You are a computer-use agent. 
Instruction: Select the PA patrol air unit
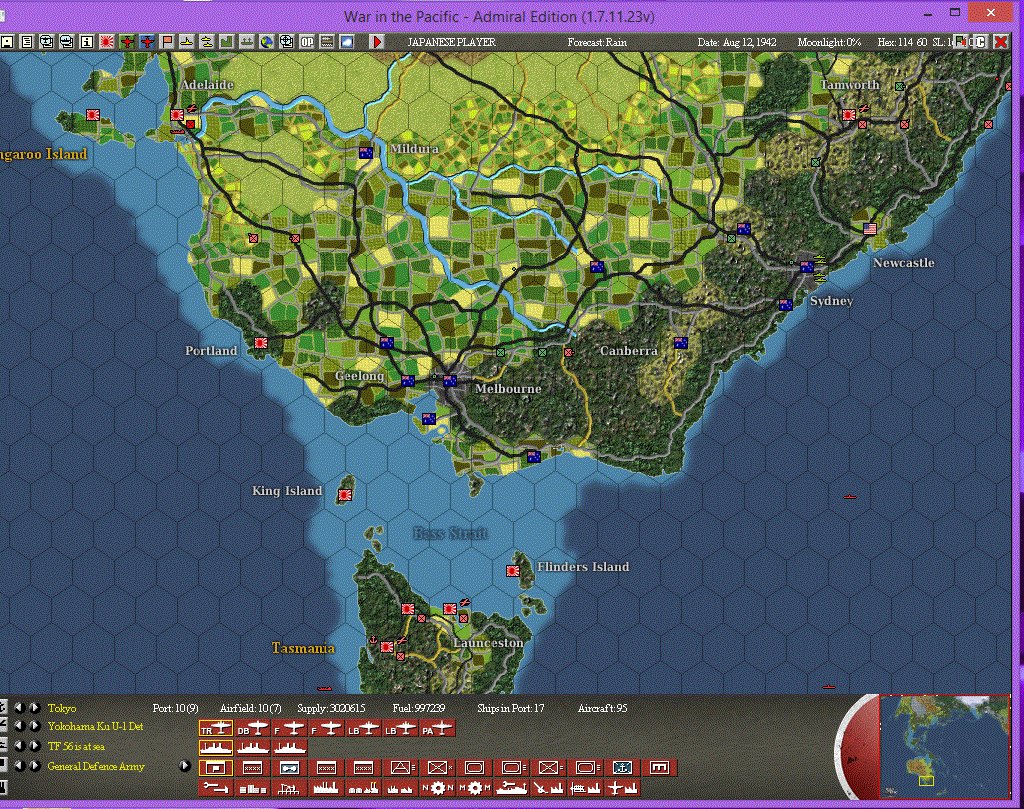[x=438, y=727]
